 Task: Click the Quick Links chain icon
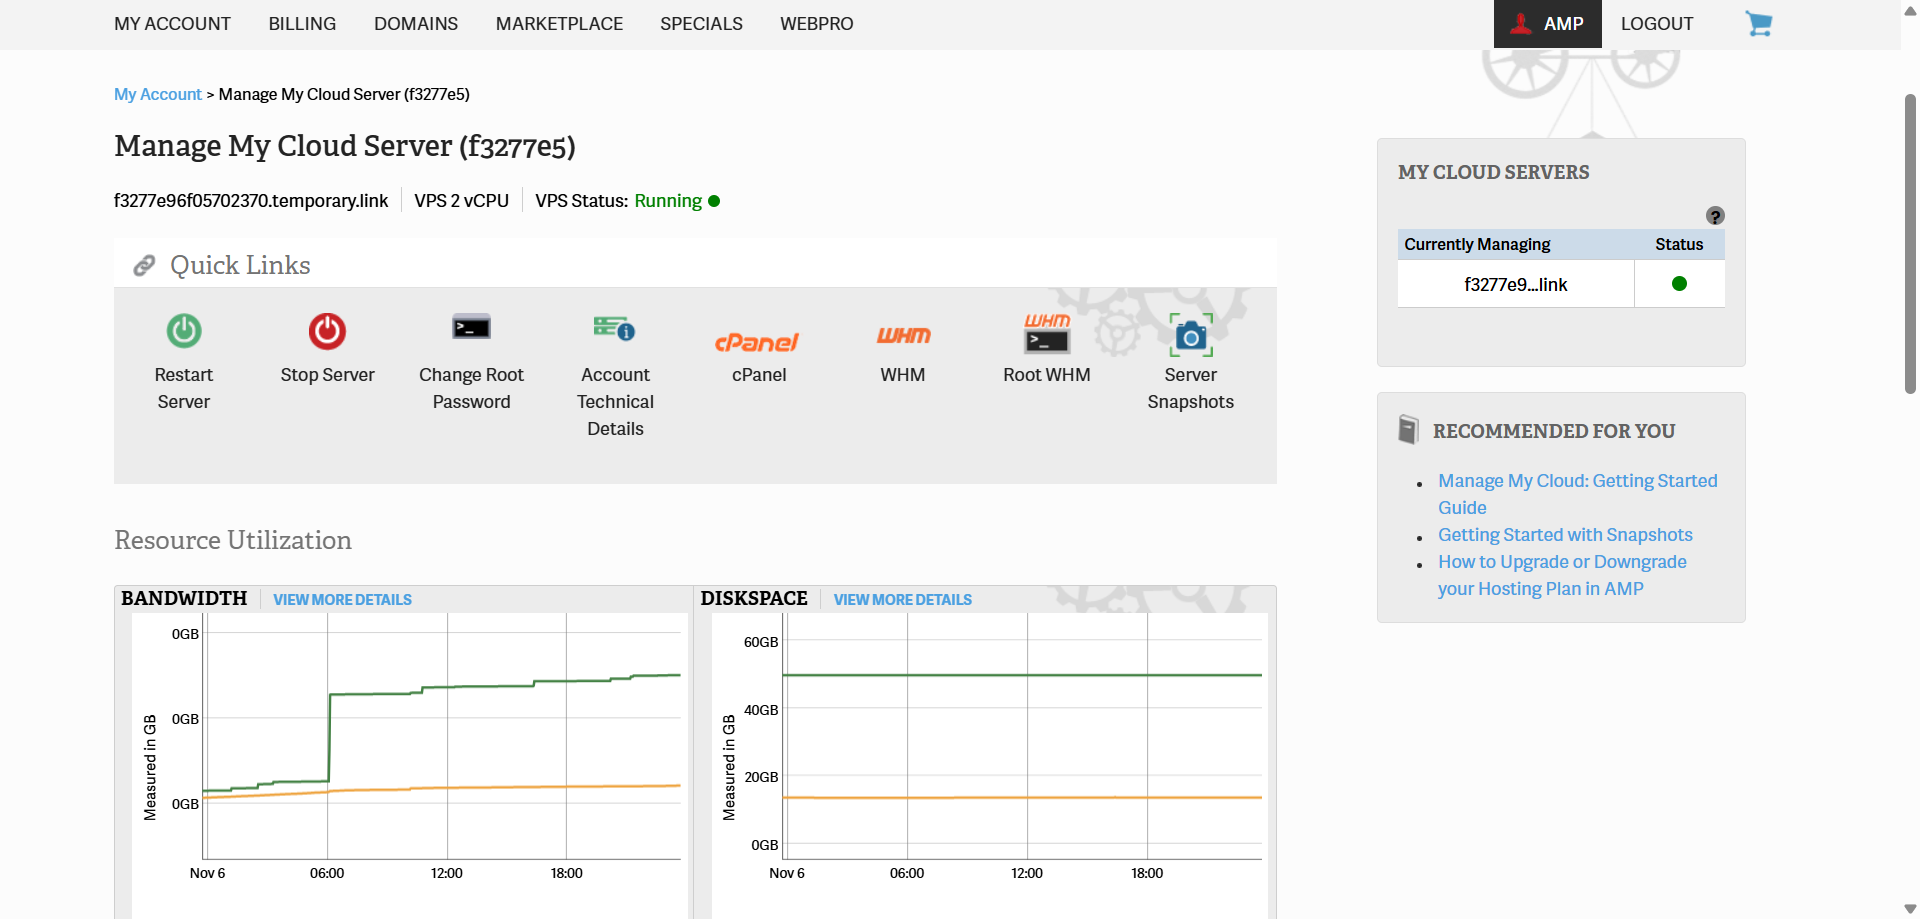[x=144, y=265]
